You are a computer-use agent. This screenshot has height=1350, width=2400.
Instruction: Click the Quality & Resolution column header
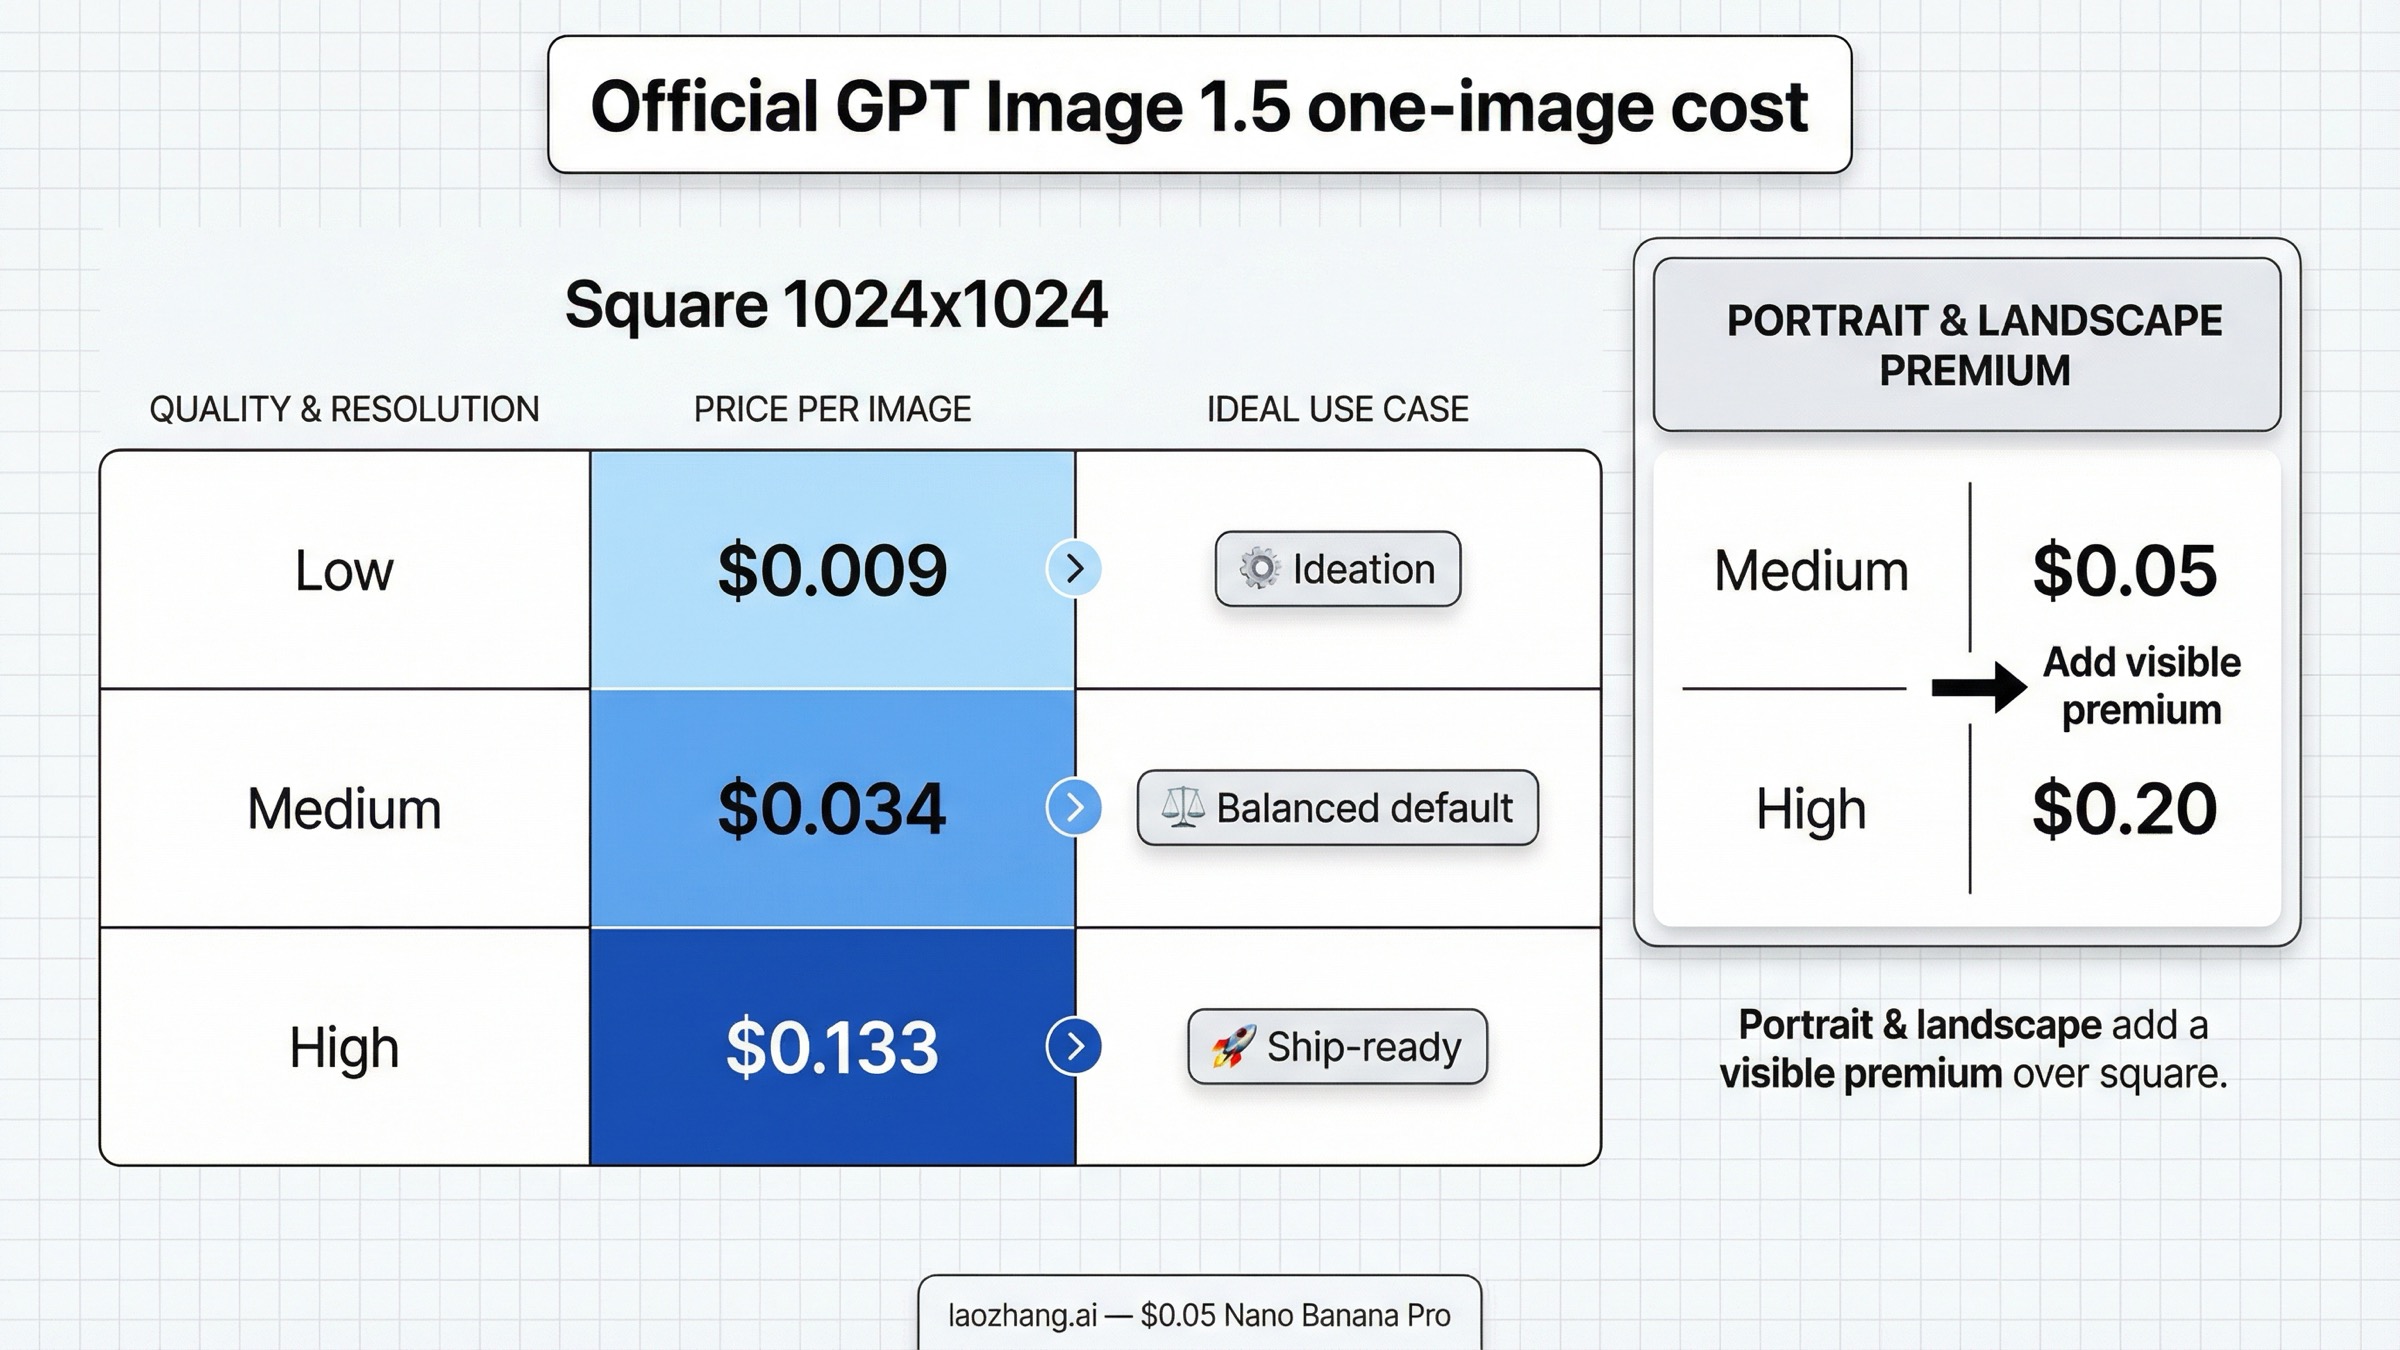coord(344,408)
